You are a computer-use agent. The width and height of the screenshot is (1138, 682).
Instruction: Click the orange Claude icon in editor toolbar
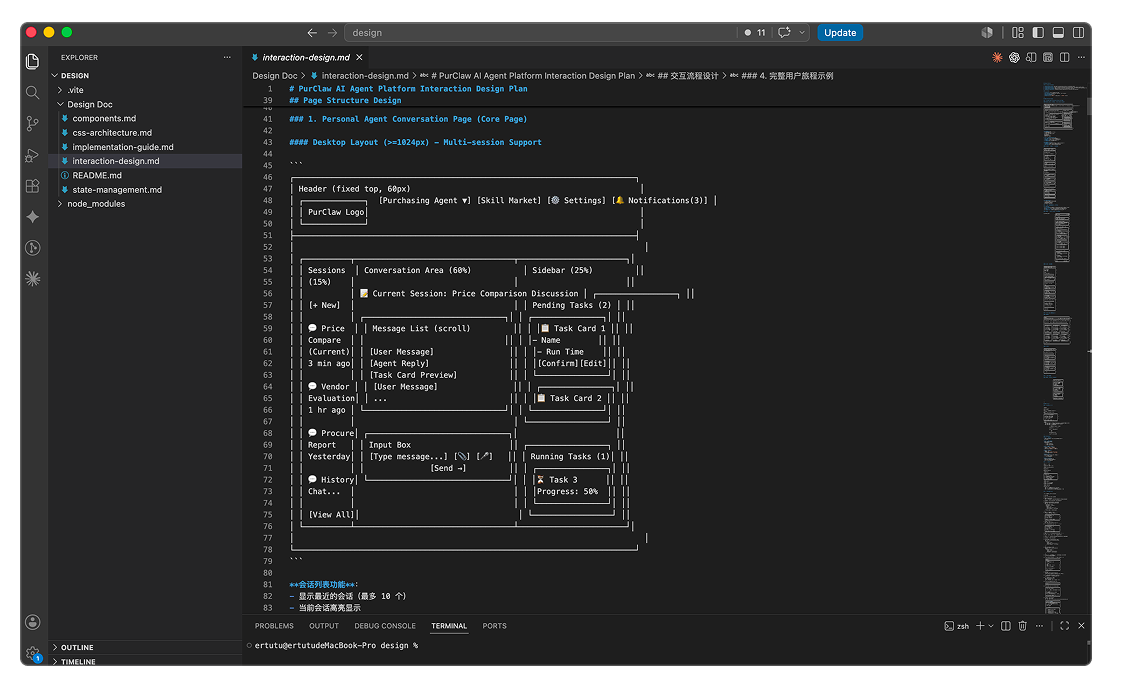point(997,57)
